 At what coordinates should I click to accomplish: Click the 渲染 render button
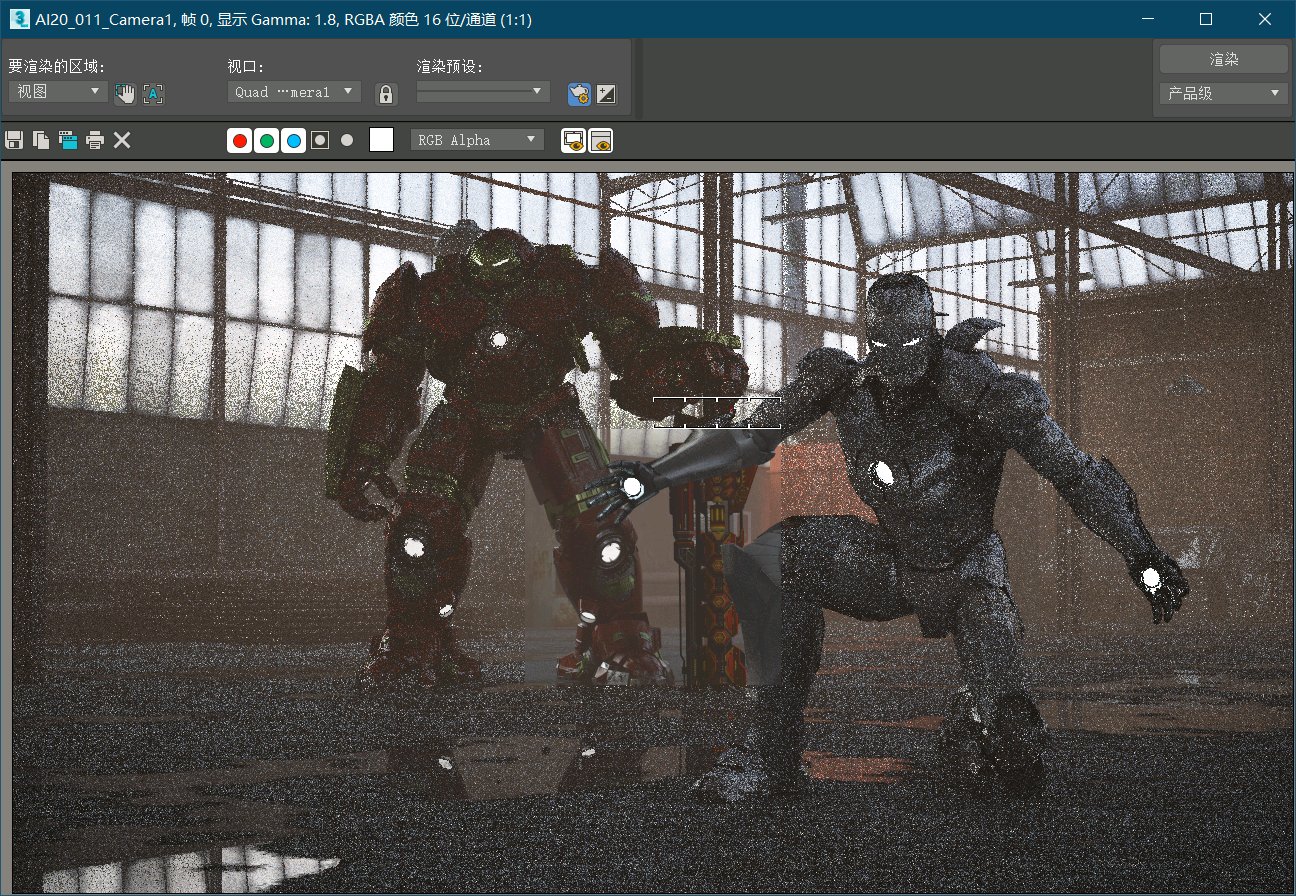[x=1223, y=59]
